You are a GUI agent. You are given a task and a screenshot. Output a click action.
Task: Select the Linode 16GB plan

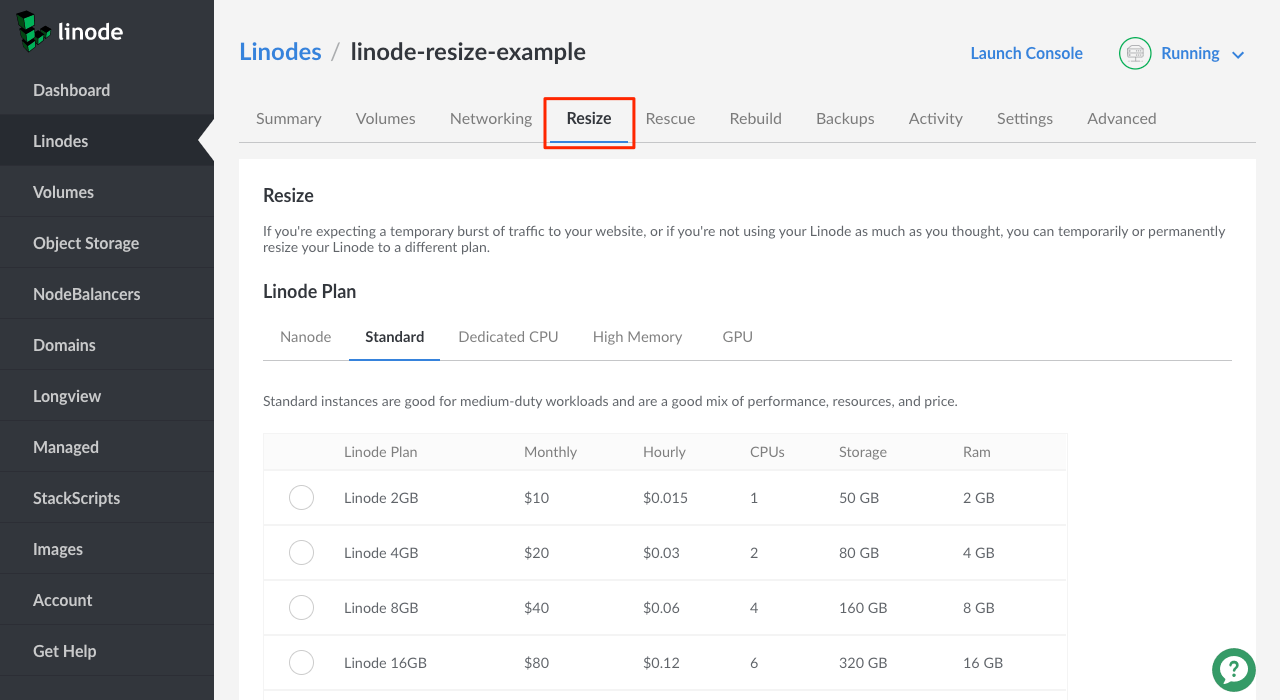pos(301,662)
